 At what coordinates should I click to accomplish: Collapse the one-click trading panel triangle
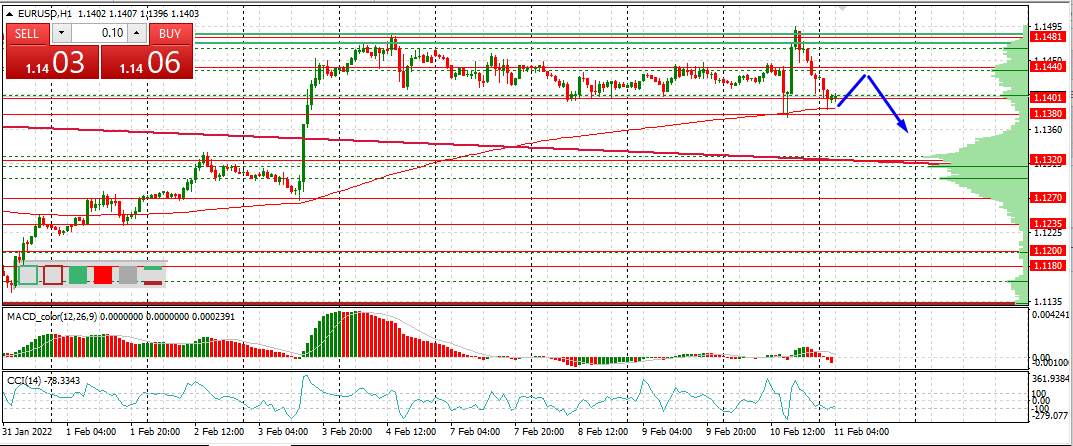tap(10, 13)
